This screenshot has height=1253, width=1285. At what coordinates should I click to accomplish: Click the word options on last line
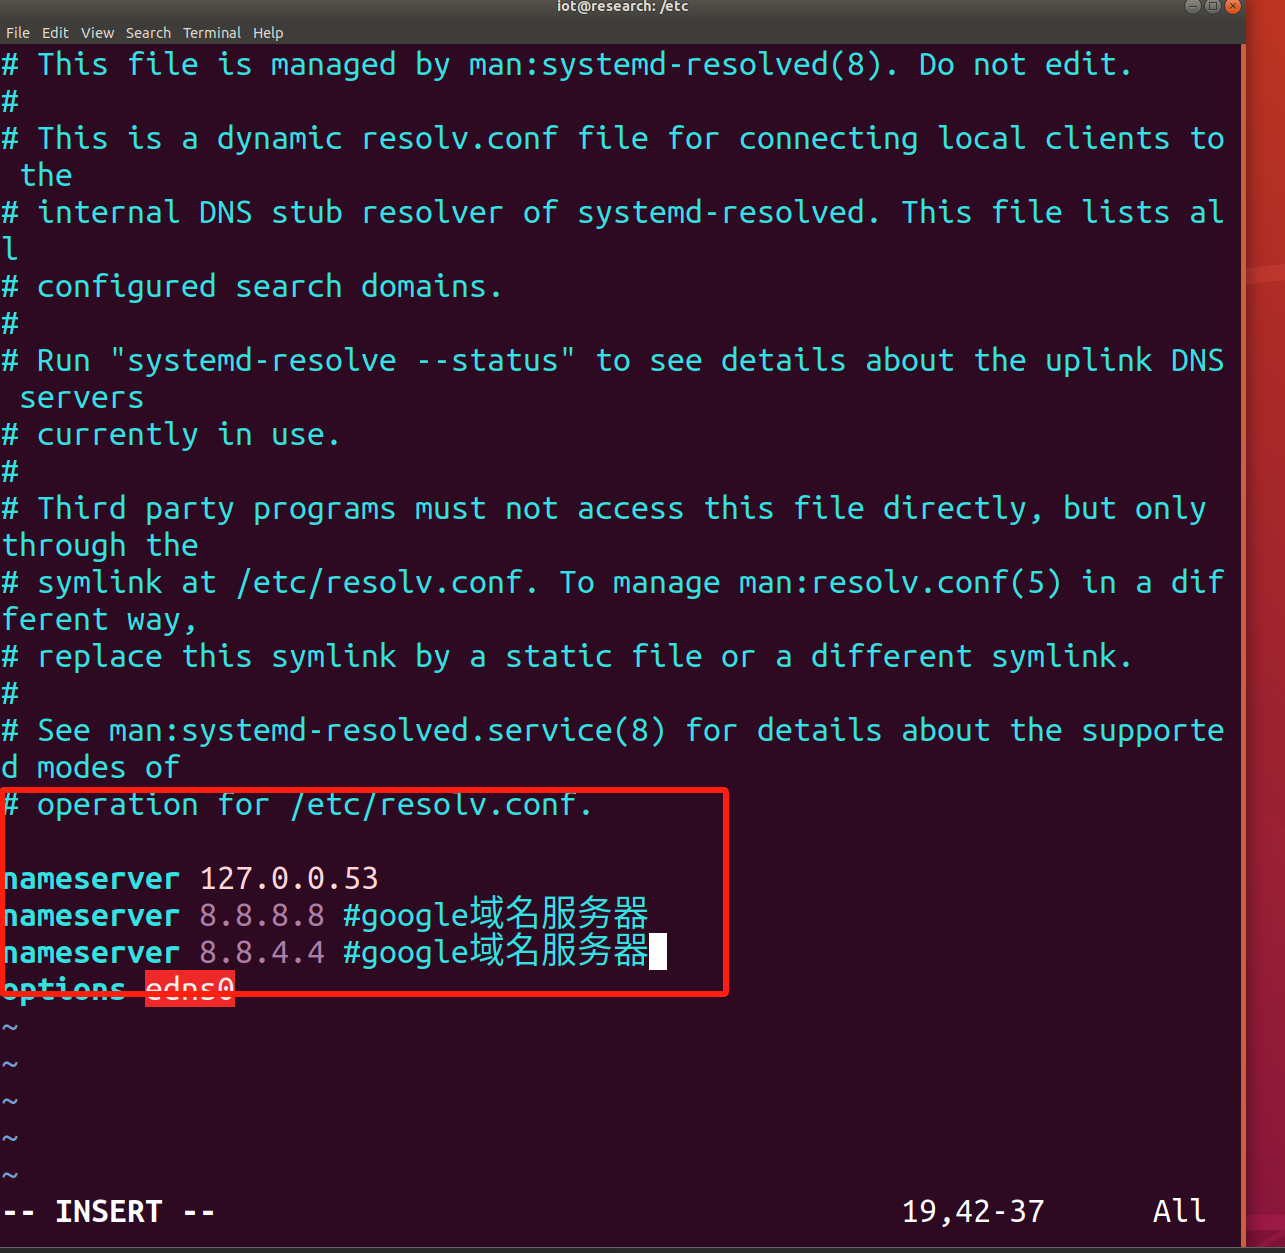[64, 989]
